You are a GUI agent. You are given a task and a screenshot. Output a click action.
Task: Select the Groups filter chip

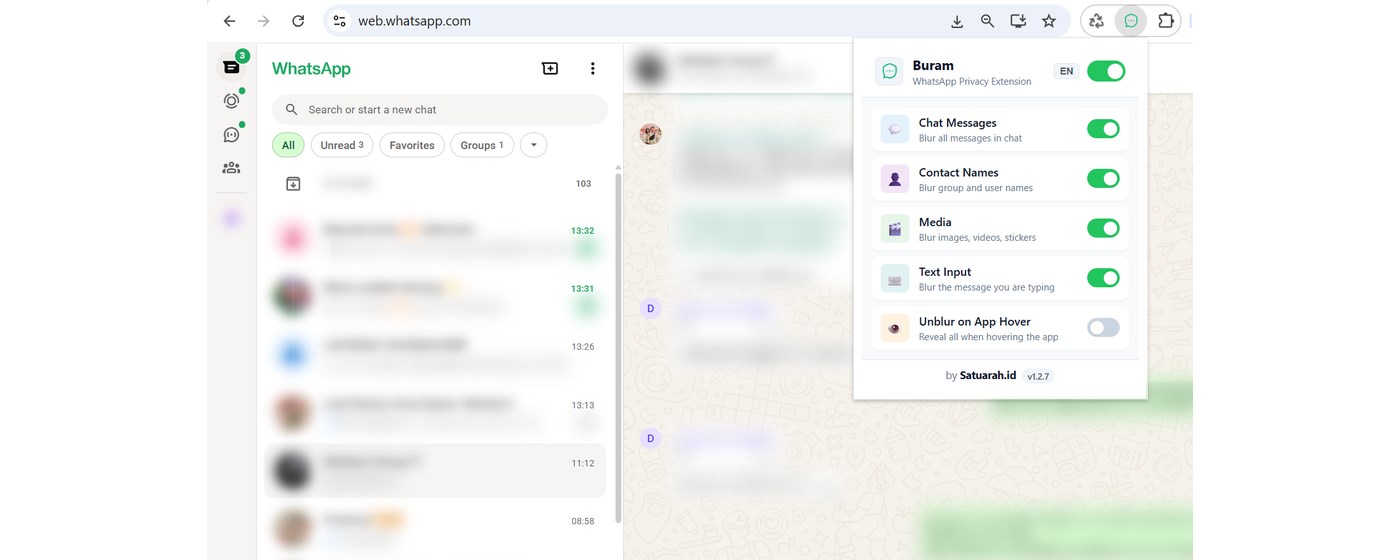482,145
